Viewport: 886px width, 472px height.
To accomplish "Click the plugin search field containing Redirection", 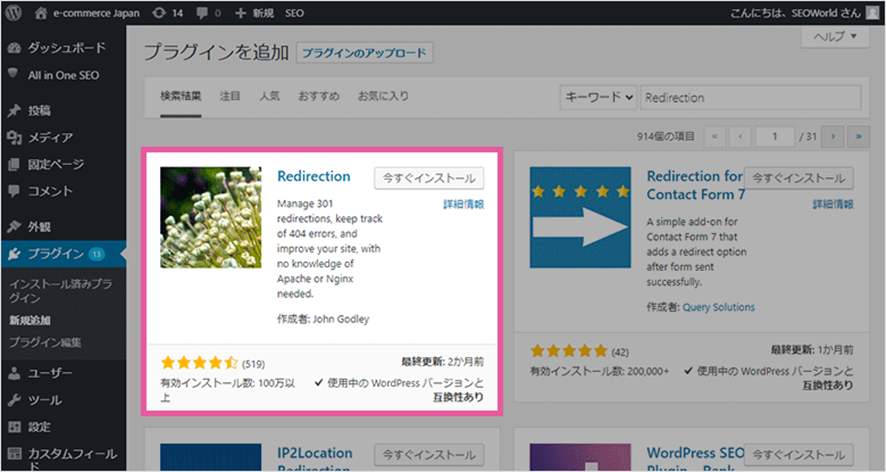I will click(x=751, y=97).
